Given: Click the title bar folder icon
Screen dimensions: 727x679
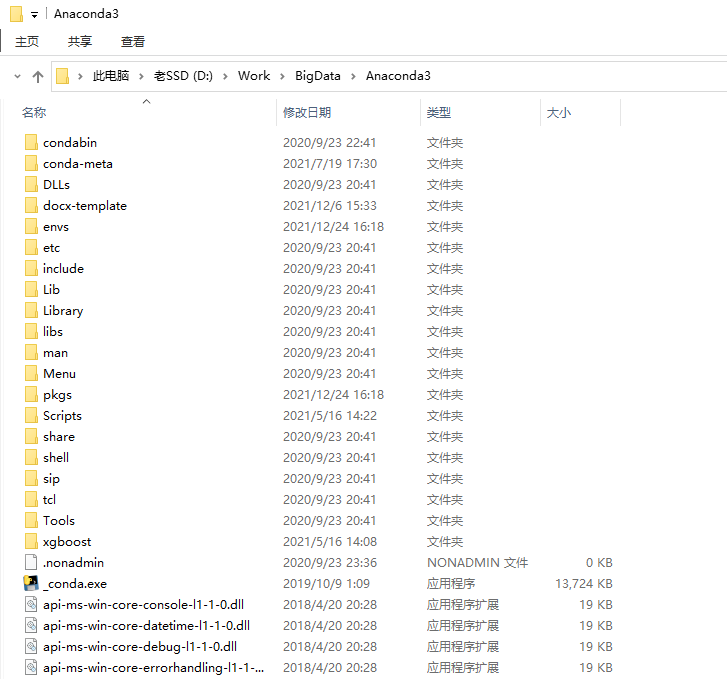Looking at the screenshot, I should pyautogui.click(x=16, y=14).
